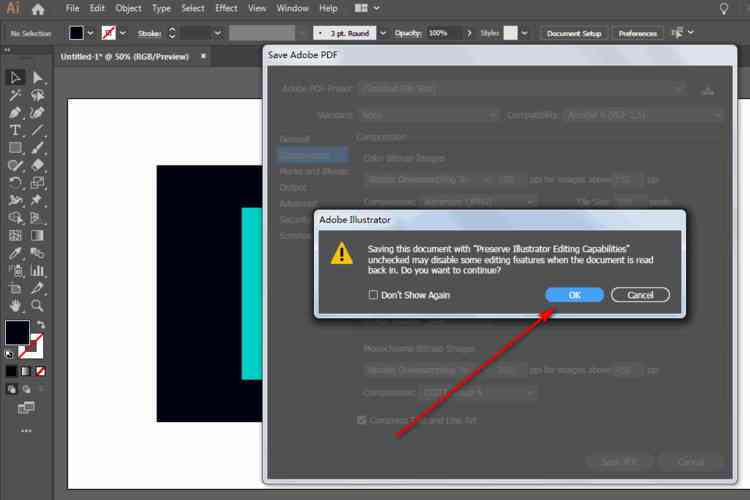Select the Scale tool
The height and width of the screenshot is (500, 750).
click(x=37, y=183)
